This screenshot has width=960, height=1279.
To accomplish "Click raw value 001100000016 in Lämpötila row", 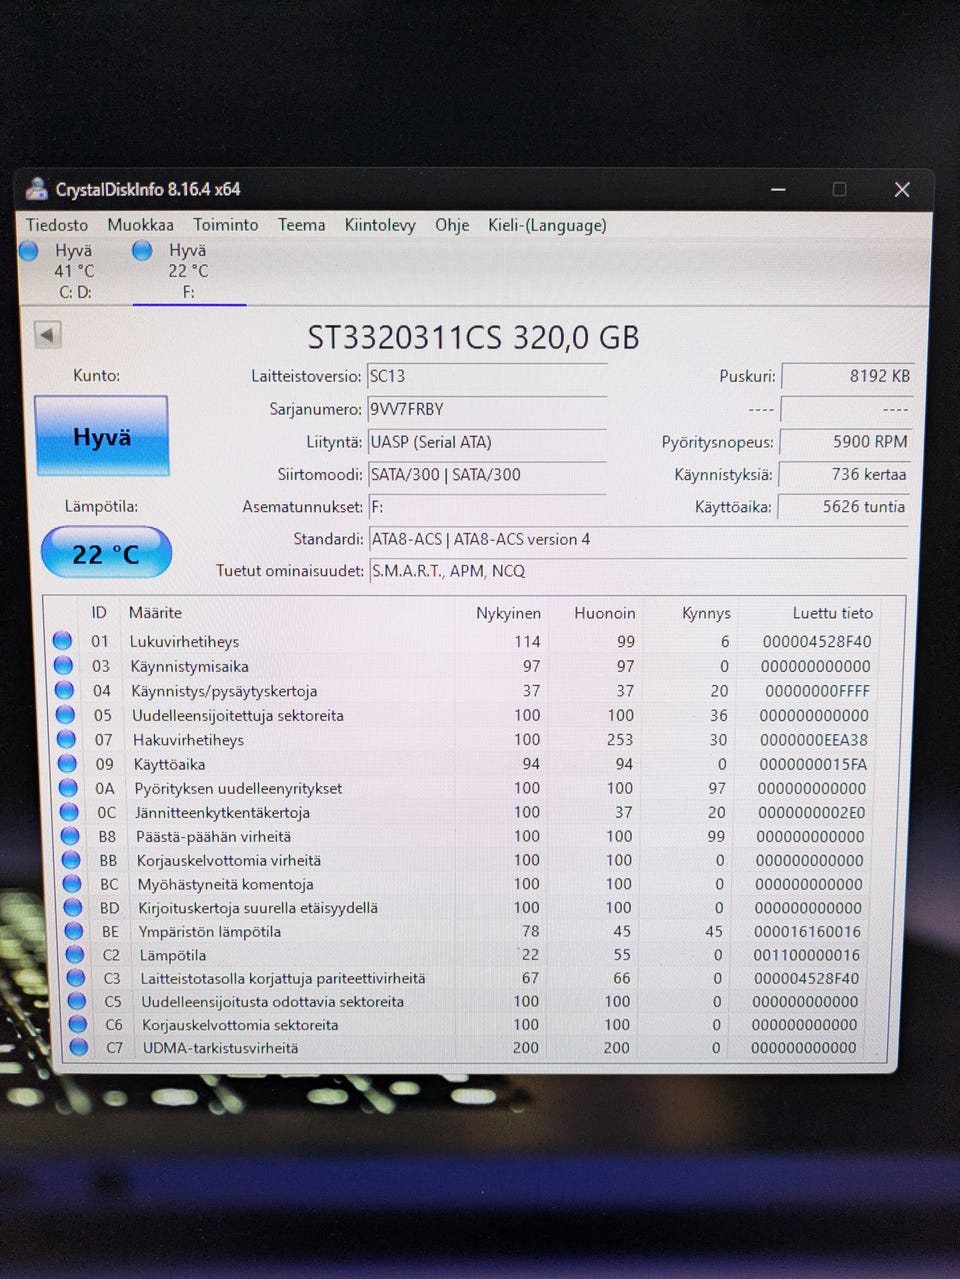I will (x=806, y=956).
